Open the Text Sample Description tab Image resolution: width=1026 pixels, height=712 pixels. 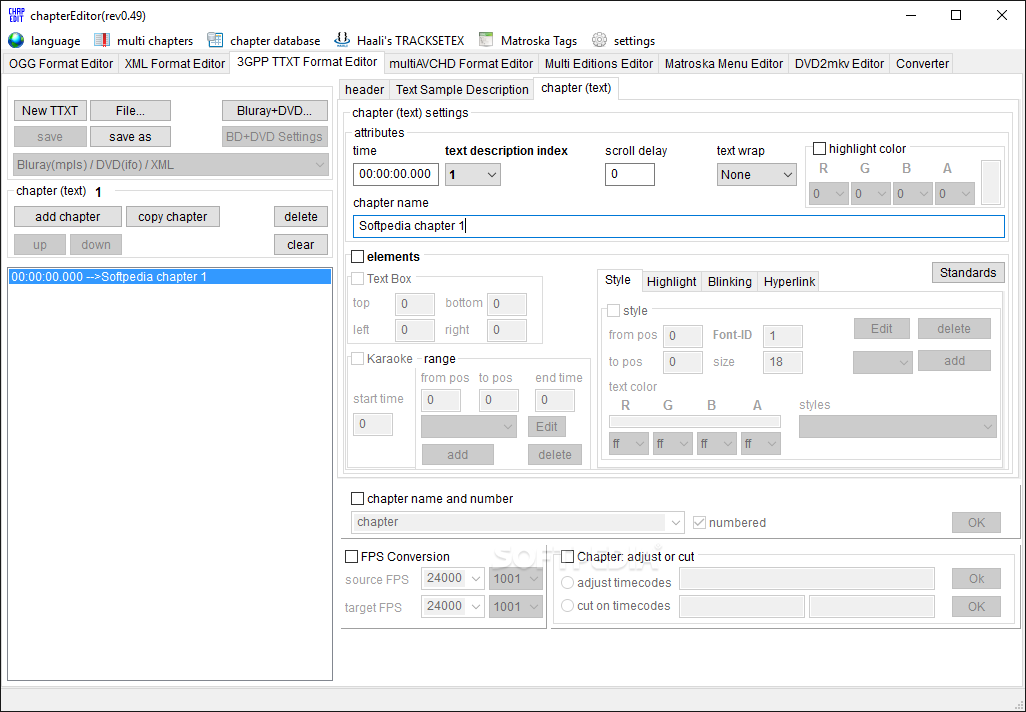[461, 89]
